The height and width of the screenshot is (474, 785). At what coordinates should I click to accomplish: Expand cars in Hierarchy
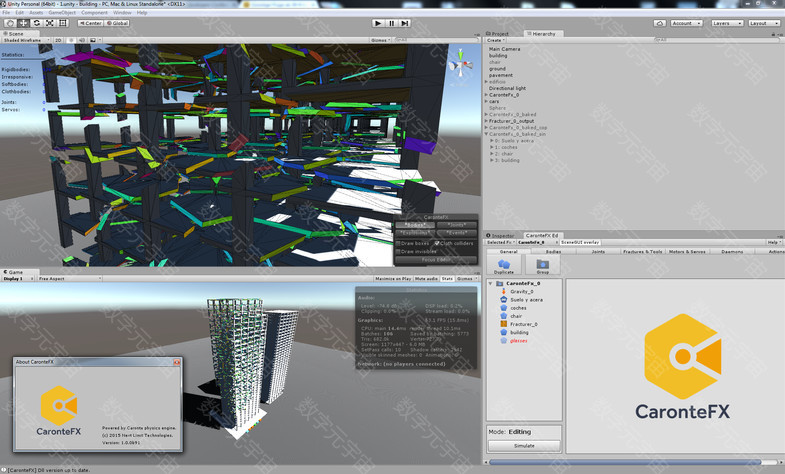click(x=486, y=101)
